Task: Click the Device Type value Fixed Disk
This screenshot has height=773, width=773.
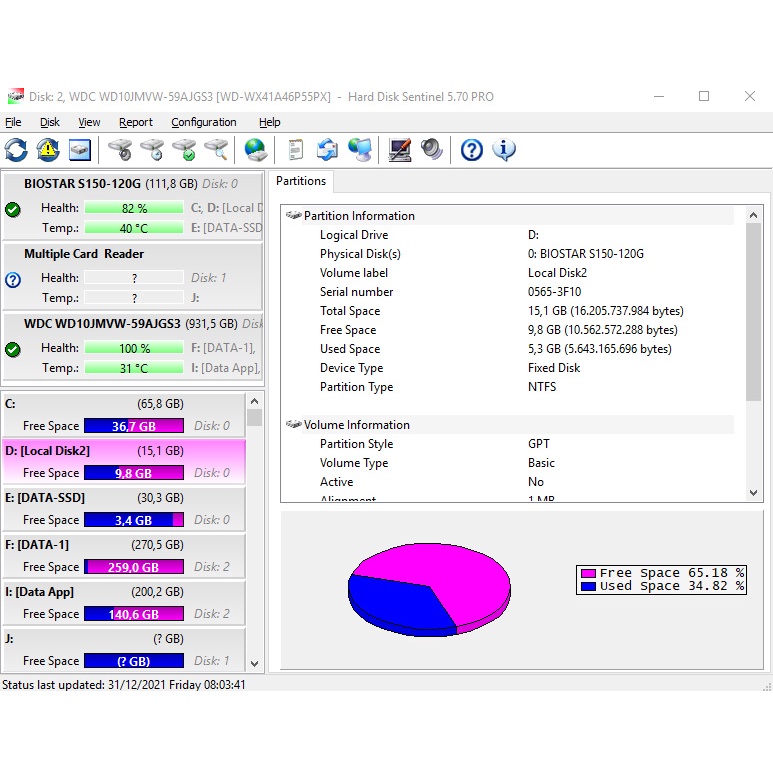Action: coord(554,368)
